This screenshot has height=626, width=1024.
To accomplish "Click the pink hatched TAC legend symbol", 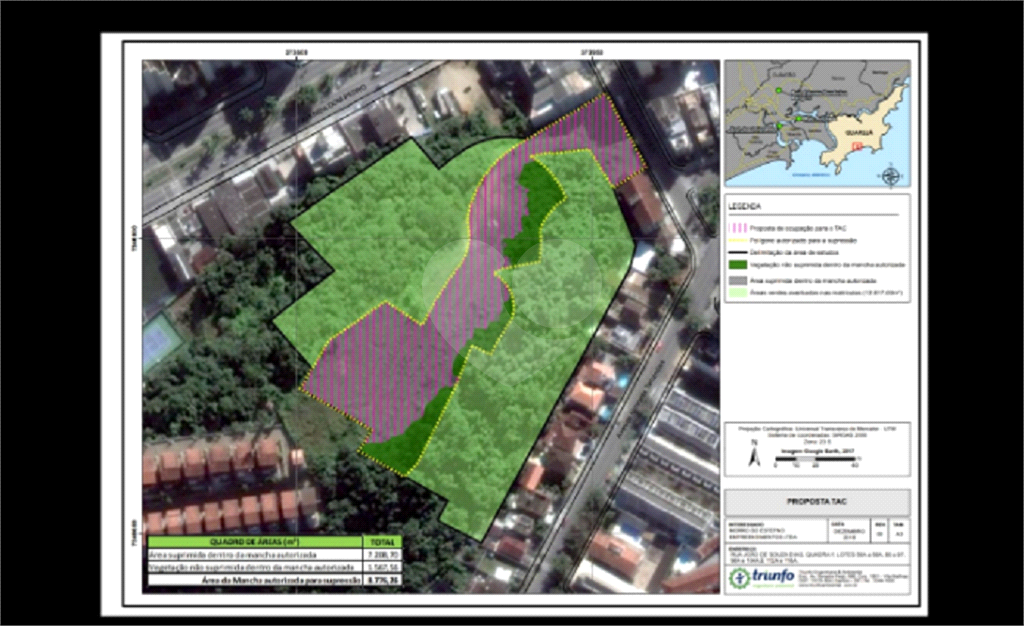I will click(736, 227).
